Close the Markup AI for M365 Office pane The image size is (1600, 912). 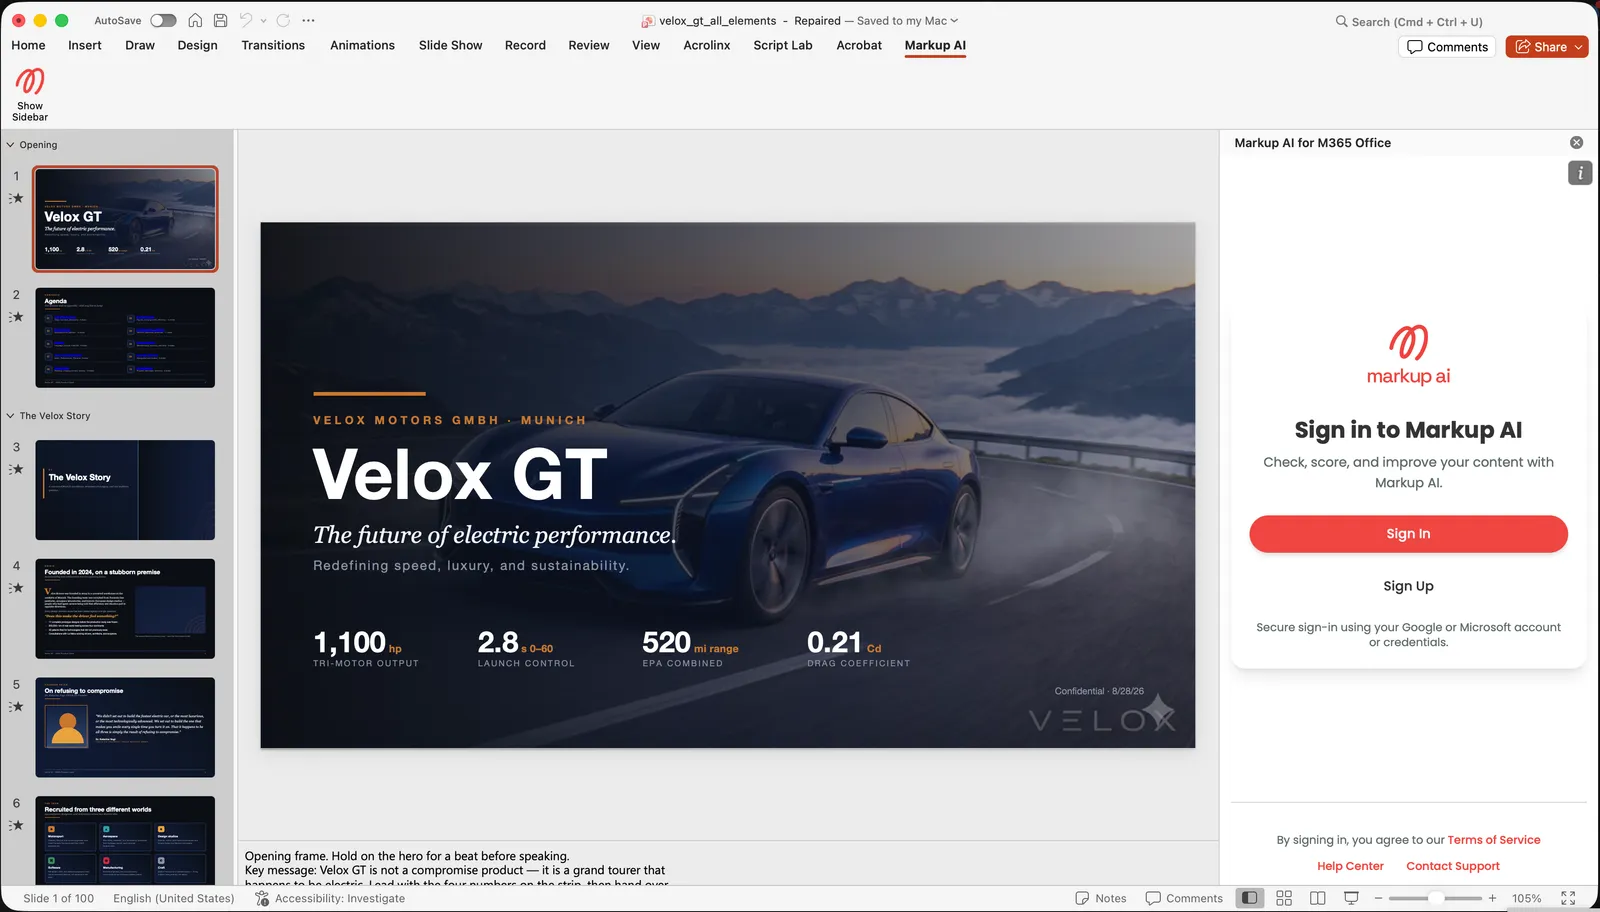[x=1576, y=143]
